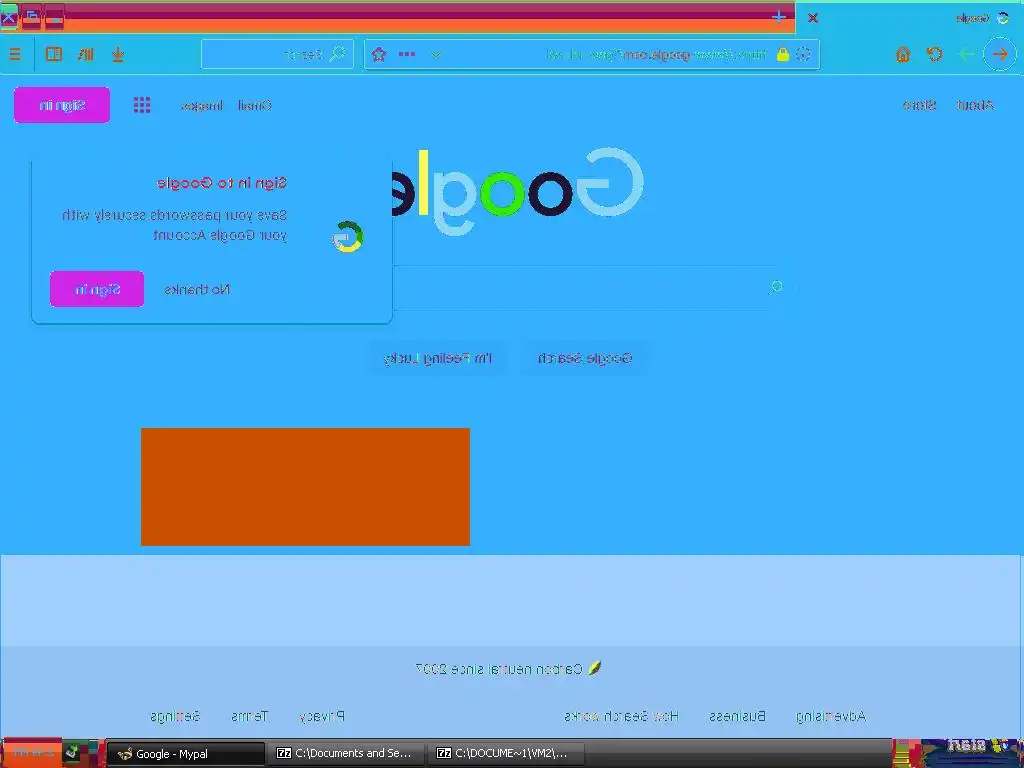Click the magenta Sign in header button
The width and height of the screenshot is (1024, 768).
click(x=62, y=105)
